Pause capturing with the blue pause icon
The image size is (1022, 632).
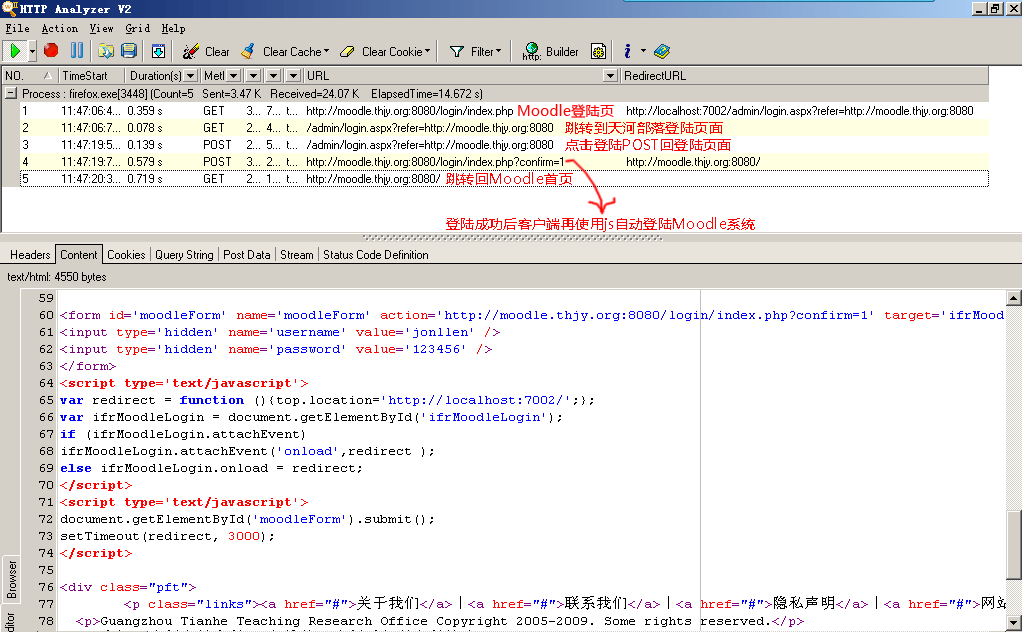click(x=77, y=51)
